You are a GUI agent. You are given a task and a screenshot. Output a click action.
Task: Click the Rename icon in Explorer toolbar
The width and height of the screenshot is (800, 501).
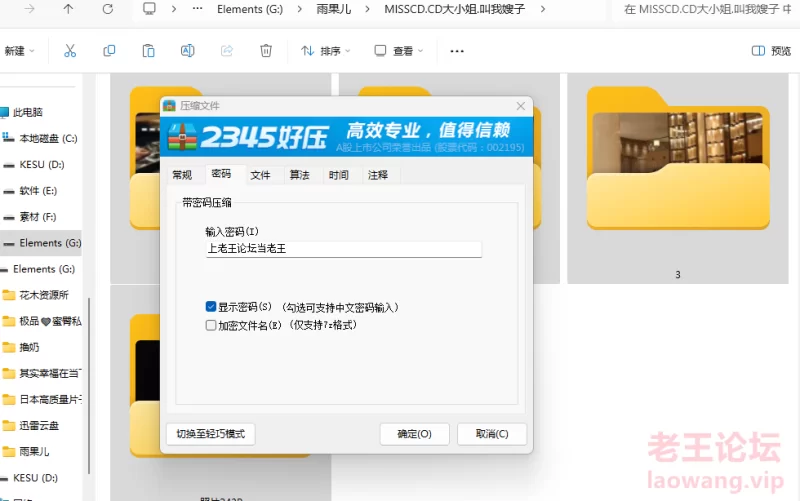click(187, 51)
